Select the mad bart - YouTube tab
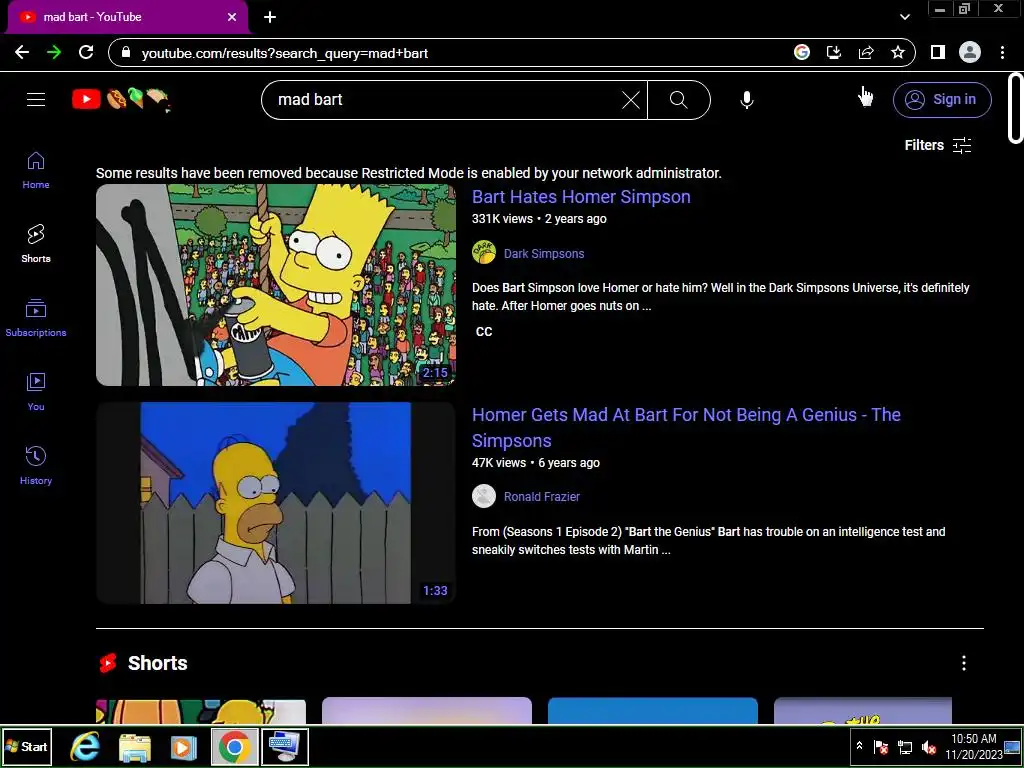Image resolution: width=1024 pixels, height=768 pixels. pos(127,17)
